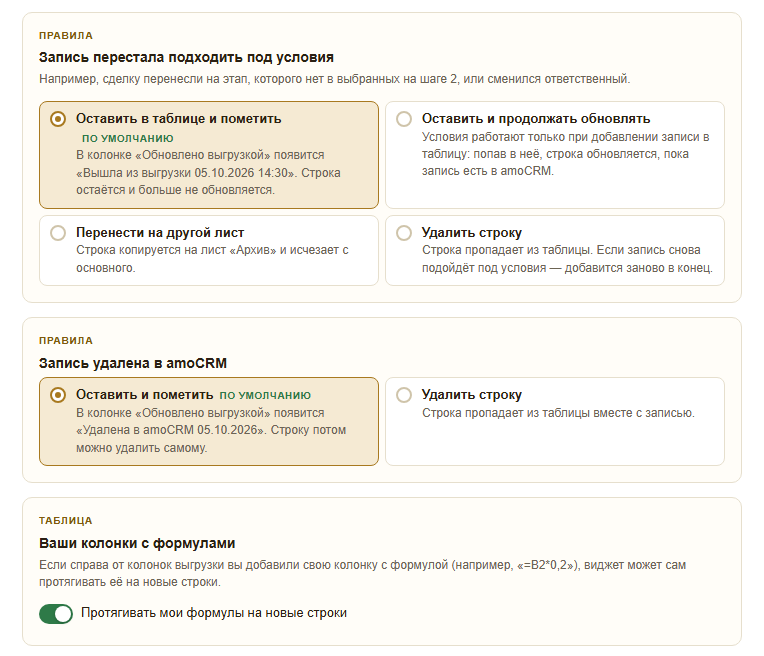Click description mentioning 'Вышла из выгрузки 05.10.2026 14:30'

pos(208,173)
